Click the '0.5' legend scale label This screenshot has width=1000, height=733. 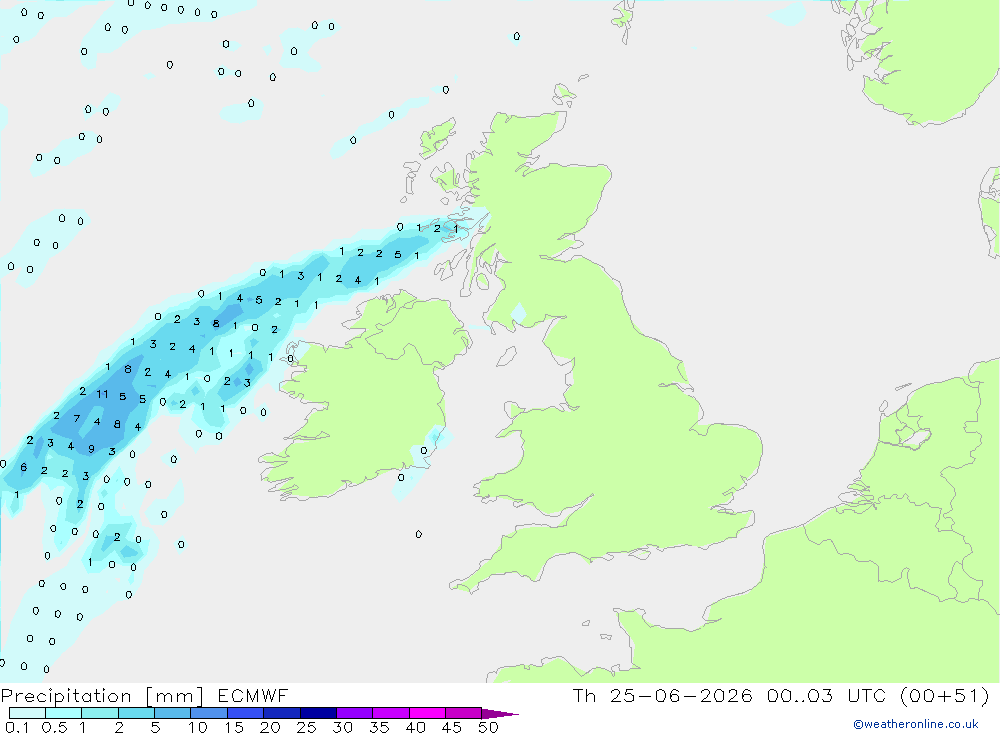click(54, 727)
